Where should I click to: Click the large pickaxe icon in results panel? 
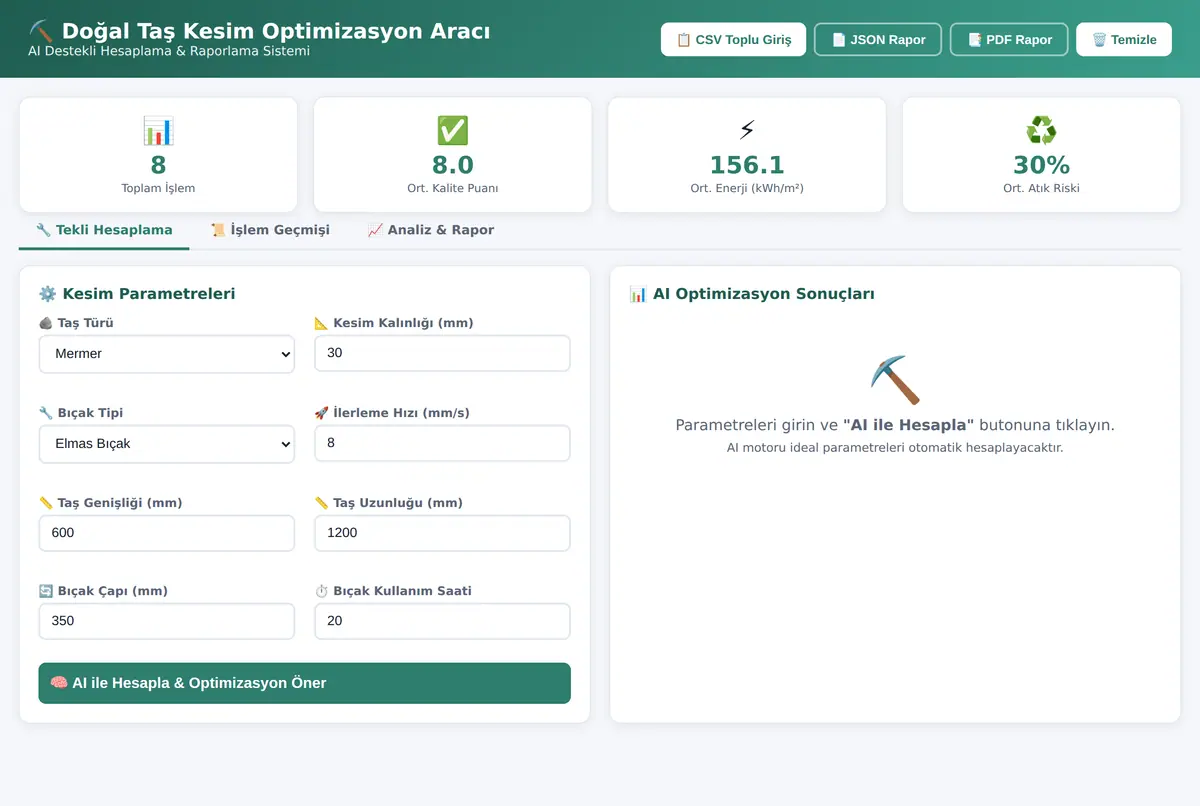895,380
